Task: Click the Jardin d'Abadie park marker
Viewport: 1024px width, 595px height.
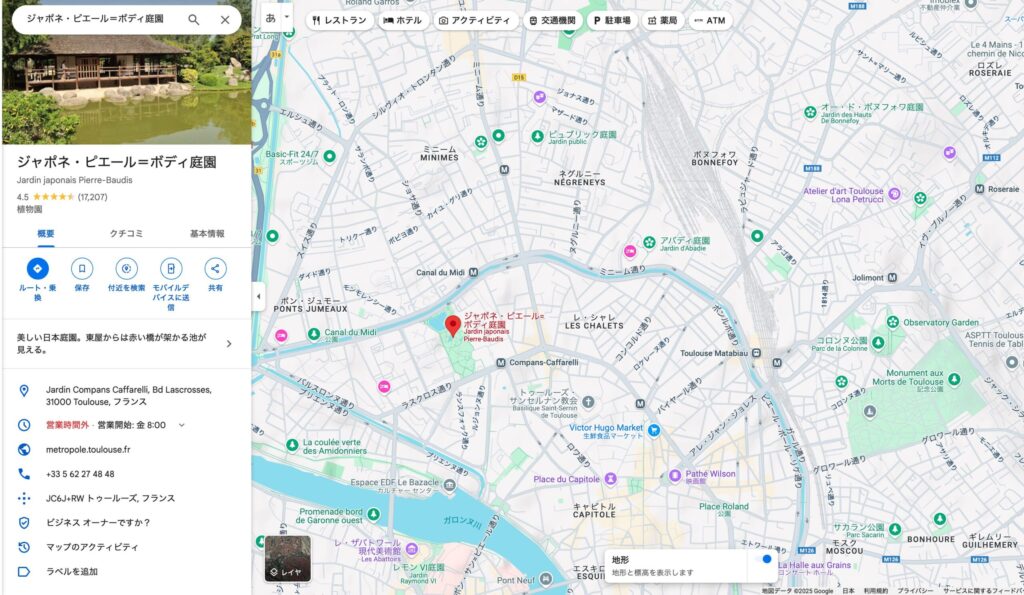Action: click(x=649, y=242)
